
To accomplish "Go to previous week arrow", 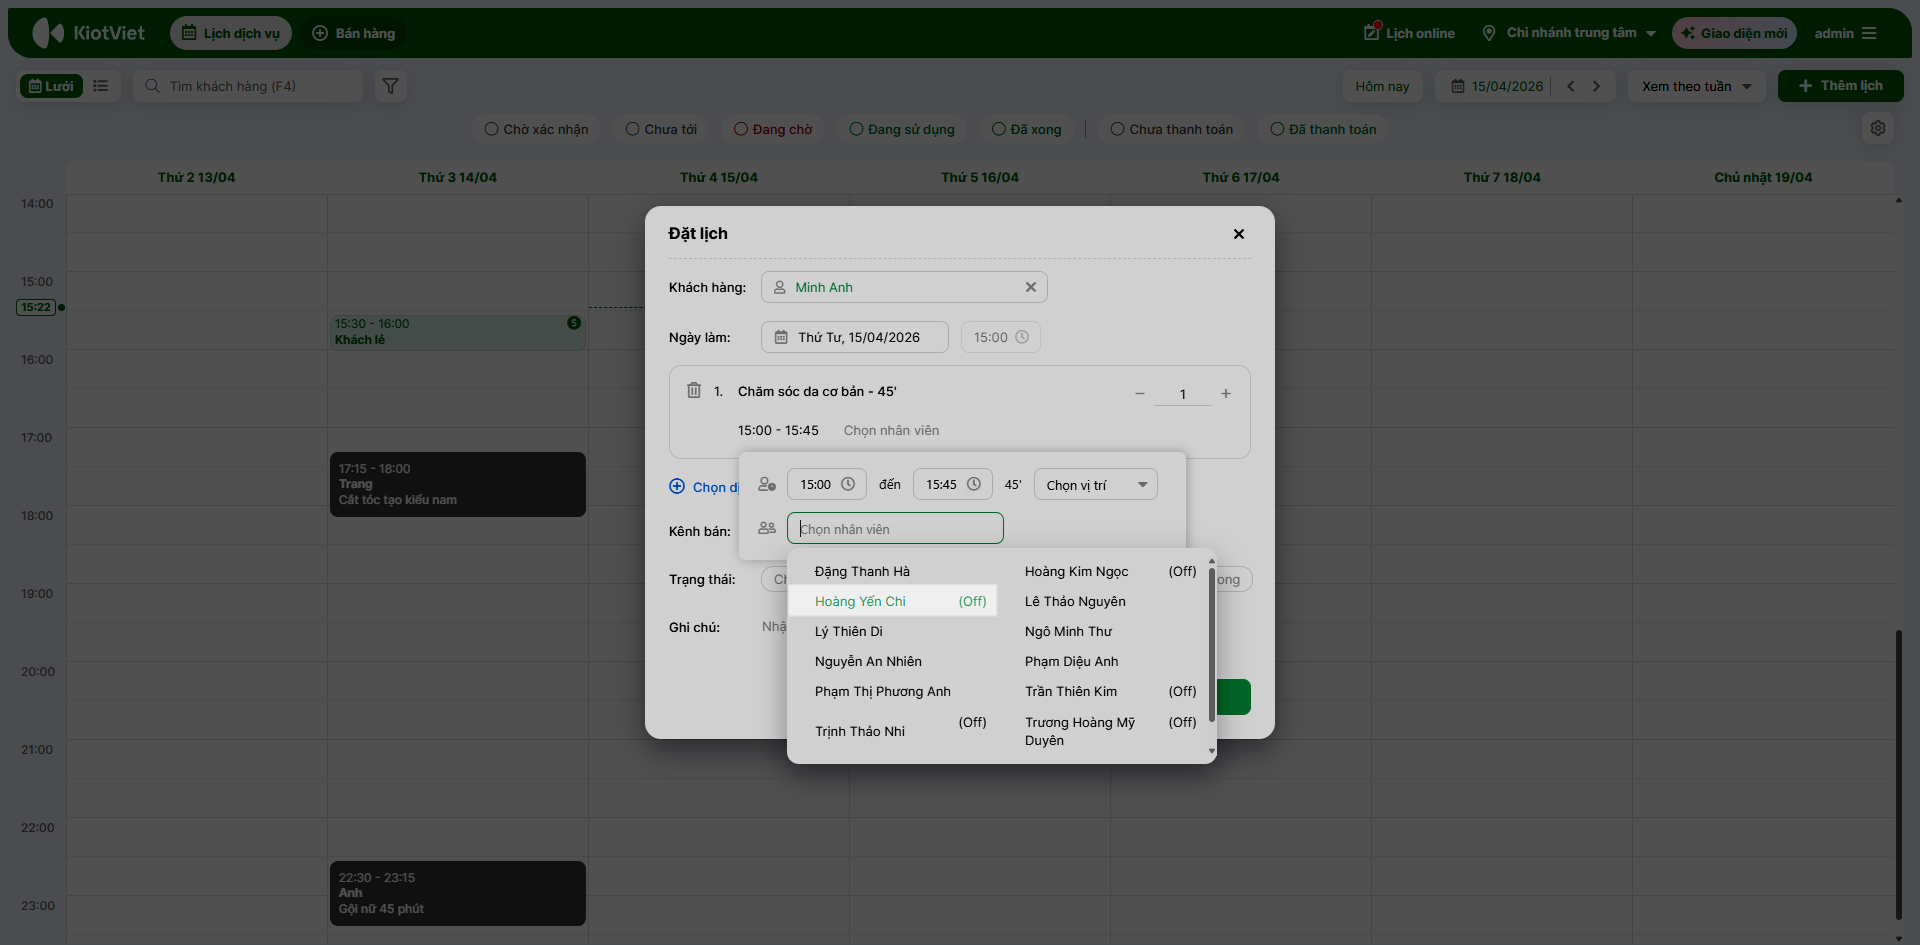I will [1571, 86].
